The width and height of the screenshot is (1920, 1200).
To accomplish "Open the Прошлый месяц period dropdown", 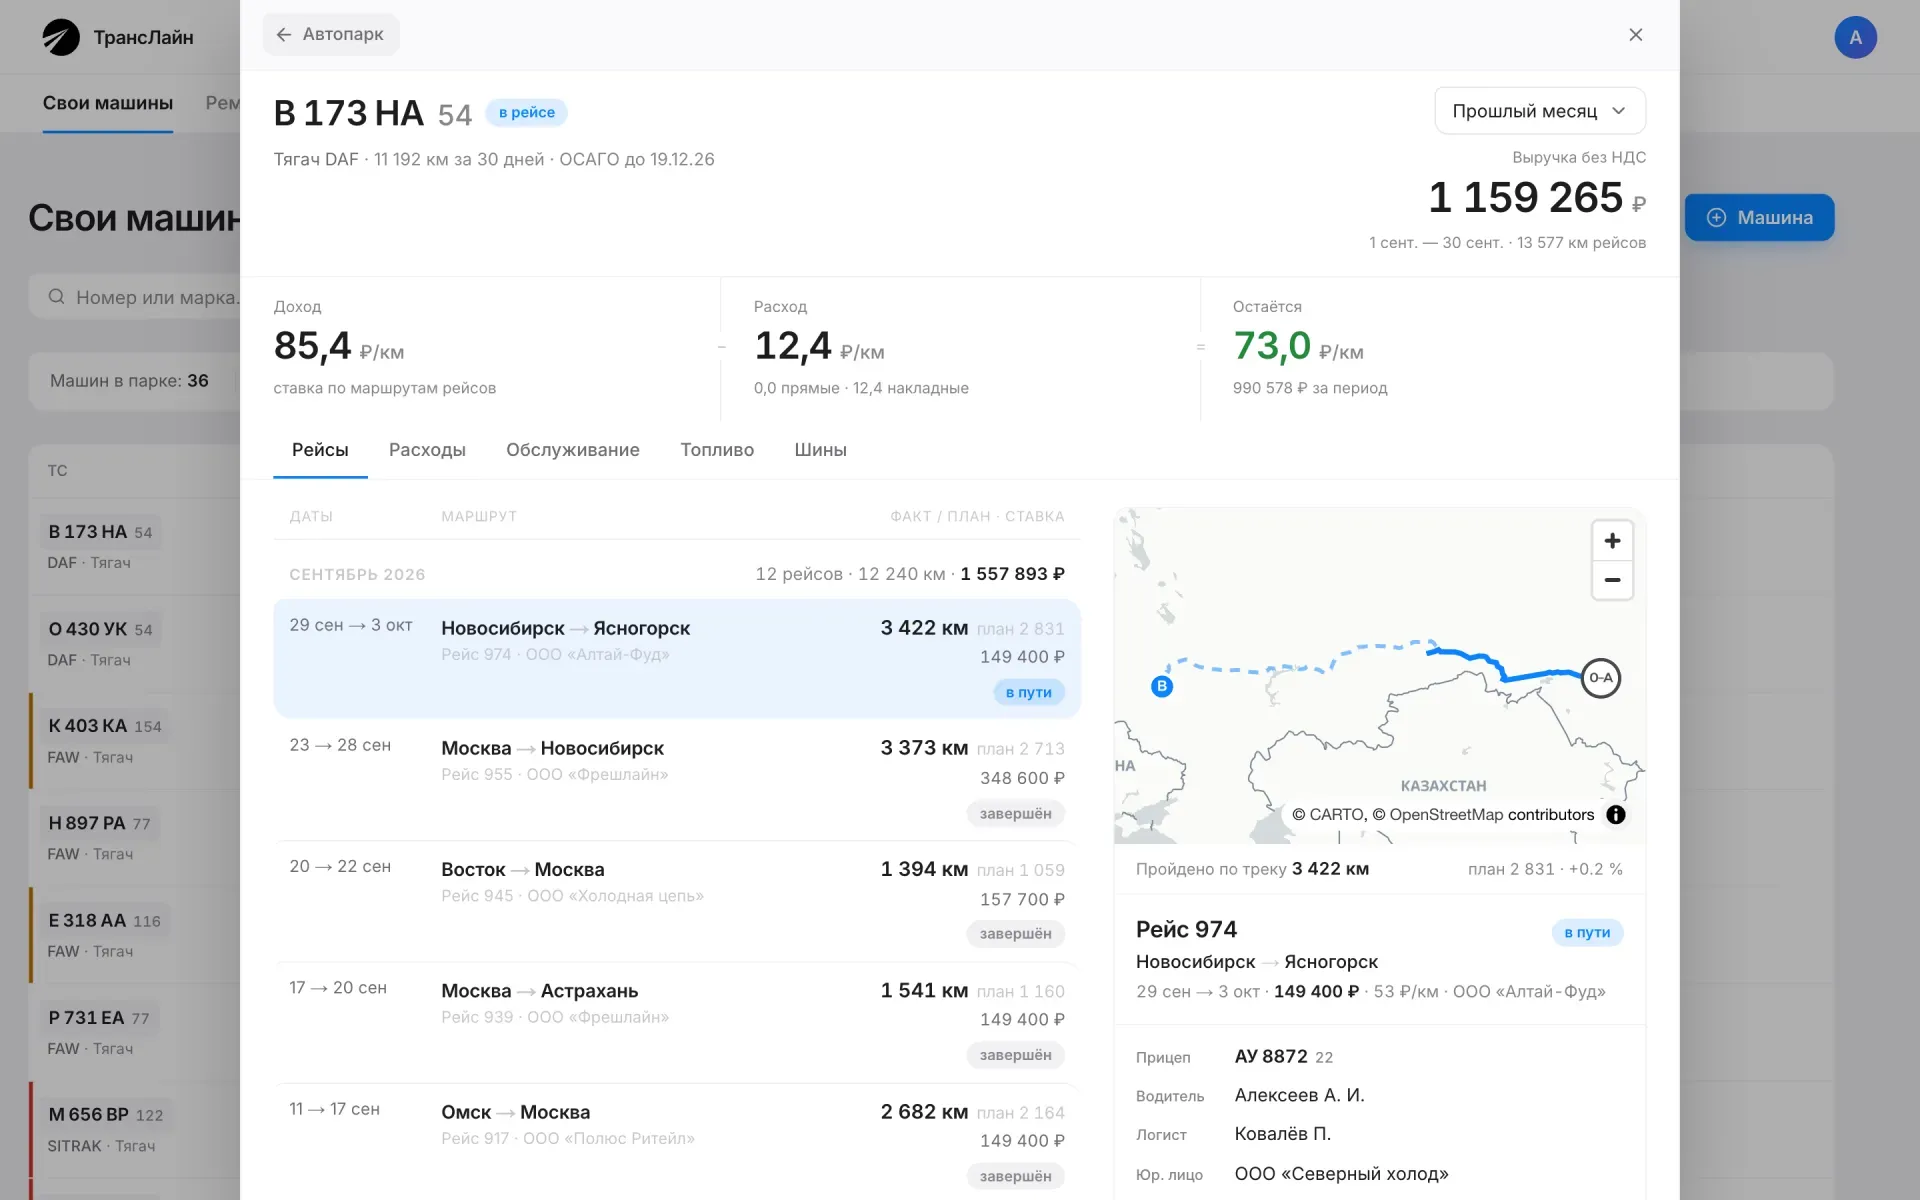I will [1540, 111].
